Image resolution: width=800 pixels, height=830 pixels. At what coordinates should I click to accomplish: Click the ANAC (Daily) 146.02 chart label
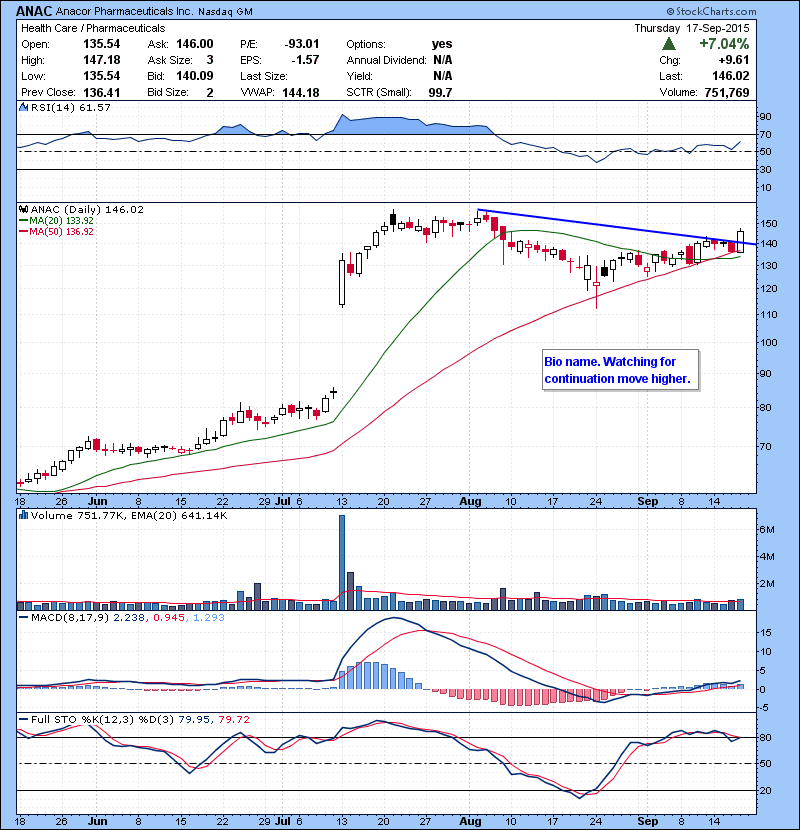click(87, 209)
